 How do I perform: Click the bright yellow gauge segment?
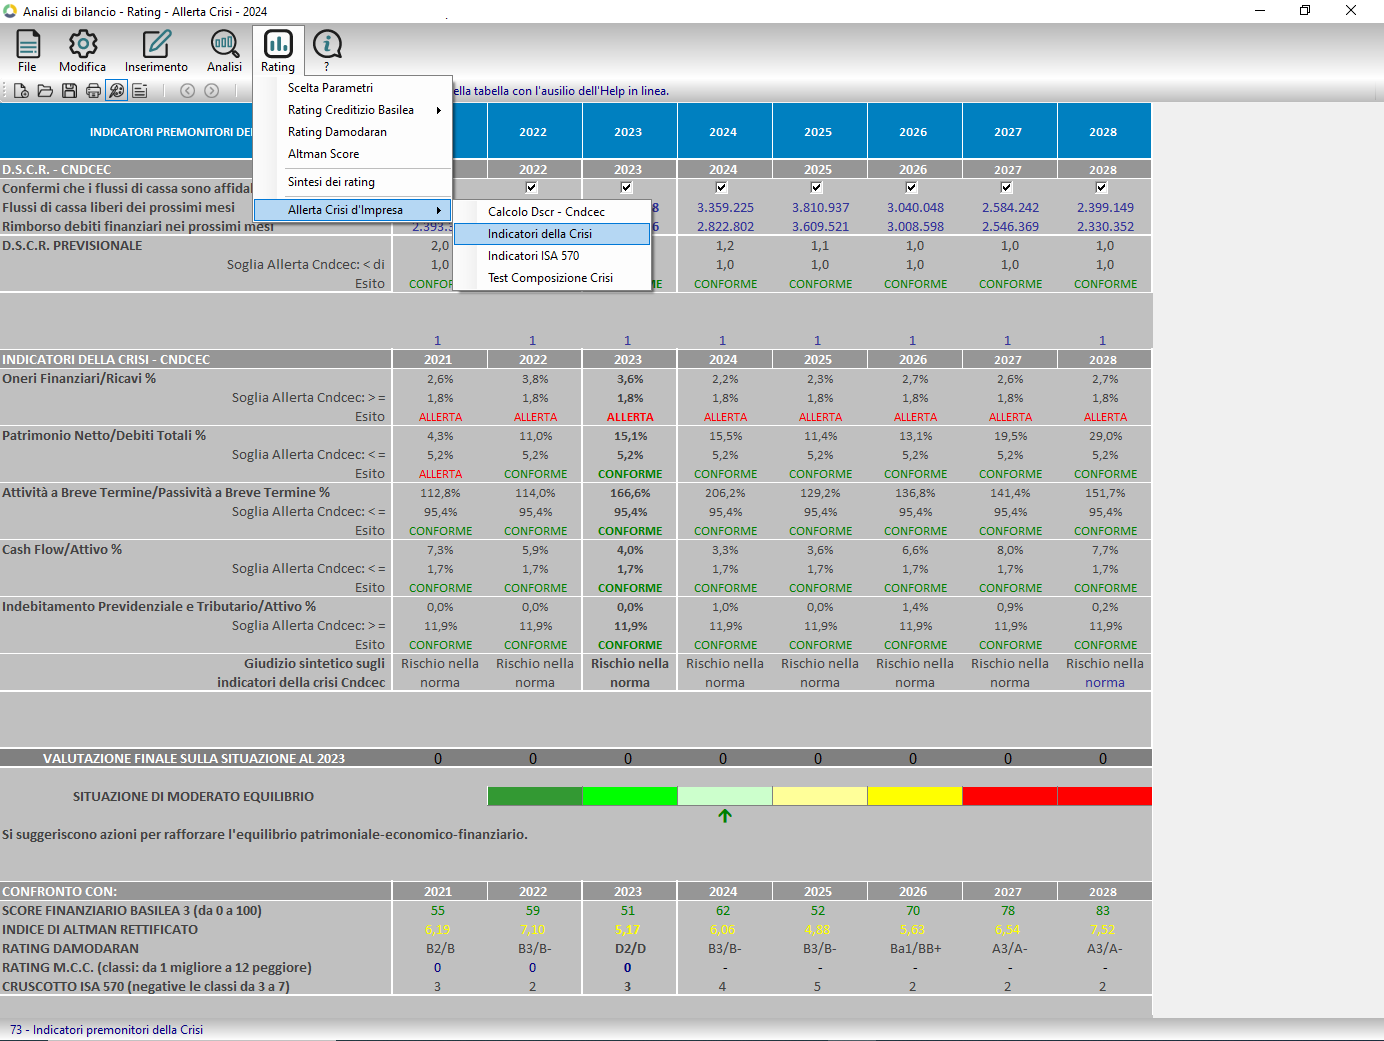[x=915, y=796]
